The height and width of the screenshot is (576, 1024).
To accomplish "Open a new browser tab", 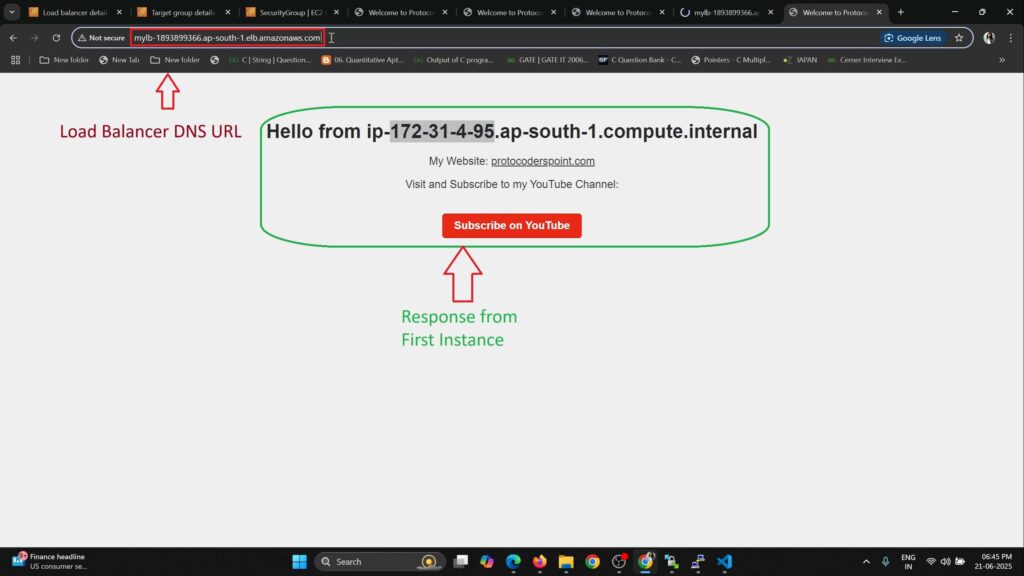I will pyautogui.click(x=901, y=12).
